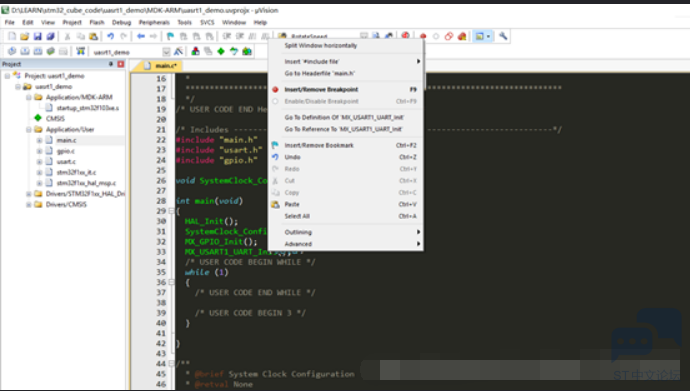This screenshot has width=690, height=391.
Task: Choose Insert/Remove Bookmark in context menu
Action: point(345,146)
